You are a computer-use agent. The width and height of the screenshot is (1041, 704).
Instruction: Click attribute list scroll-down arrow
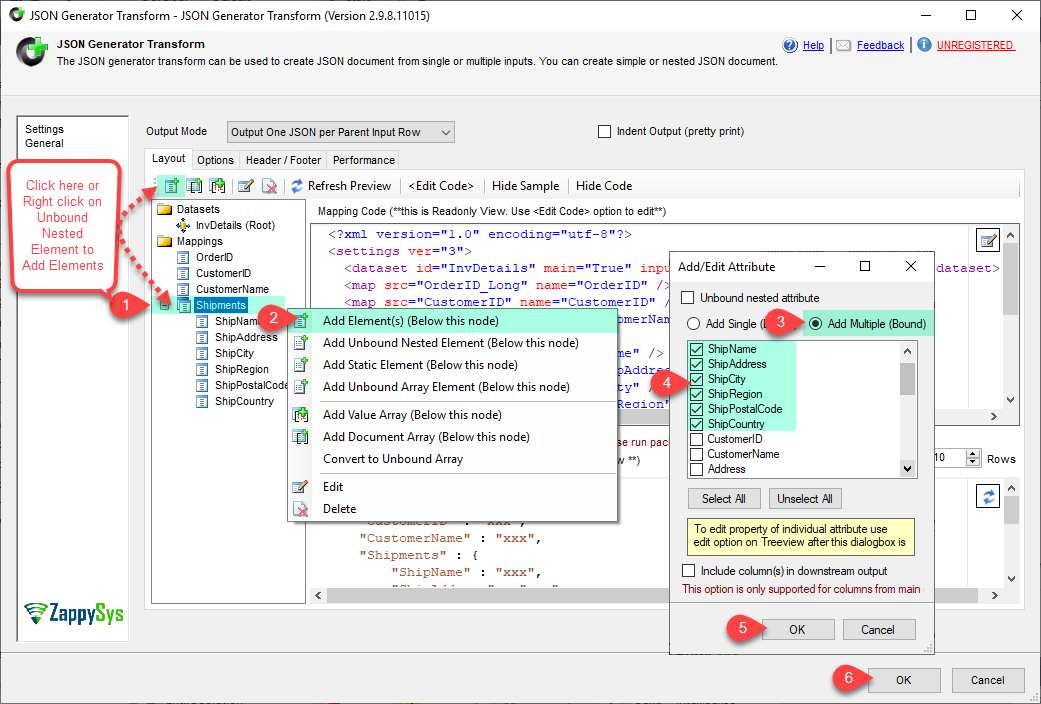tap(908, 469)
